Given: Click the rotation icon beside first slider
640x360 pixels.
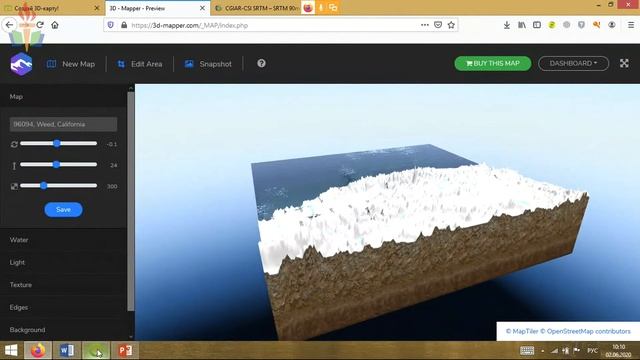Looking at the screenshot, I should [x=14, y=144].
